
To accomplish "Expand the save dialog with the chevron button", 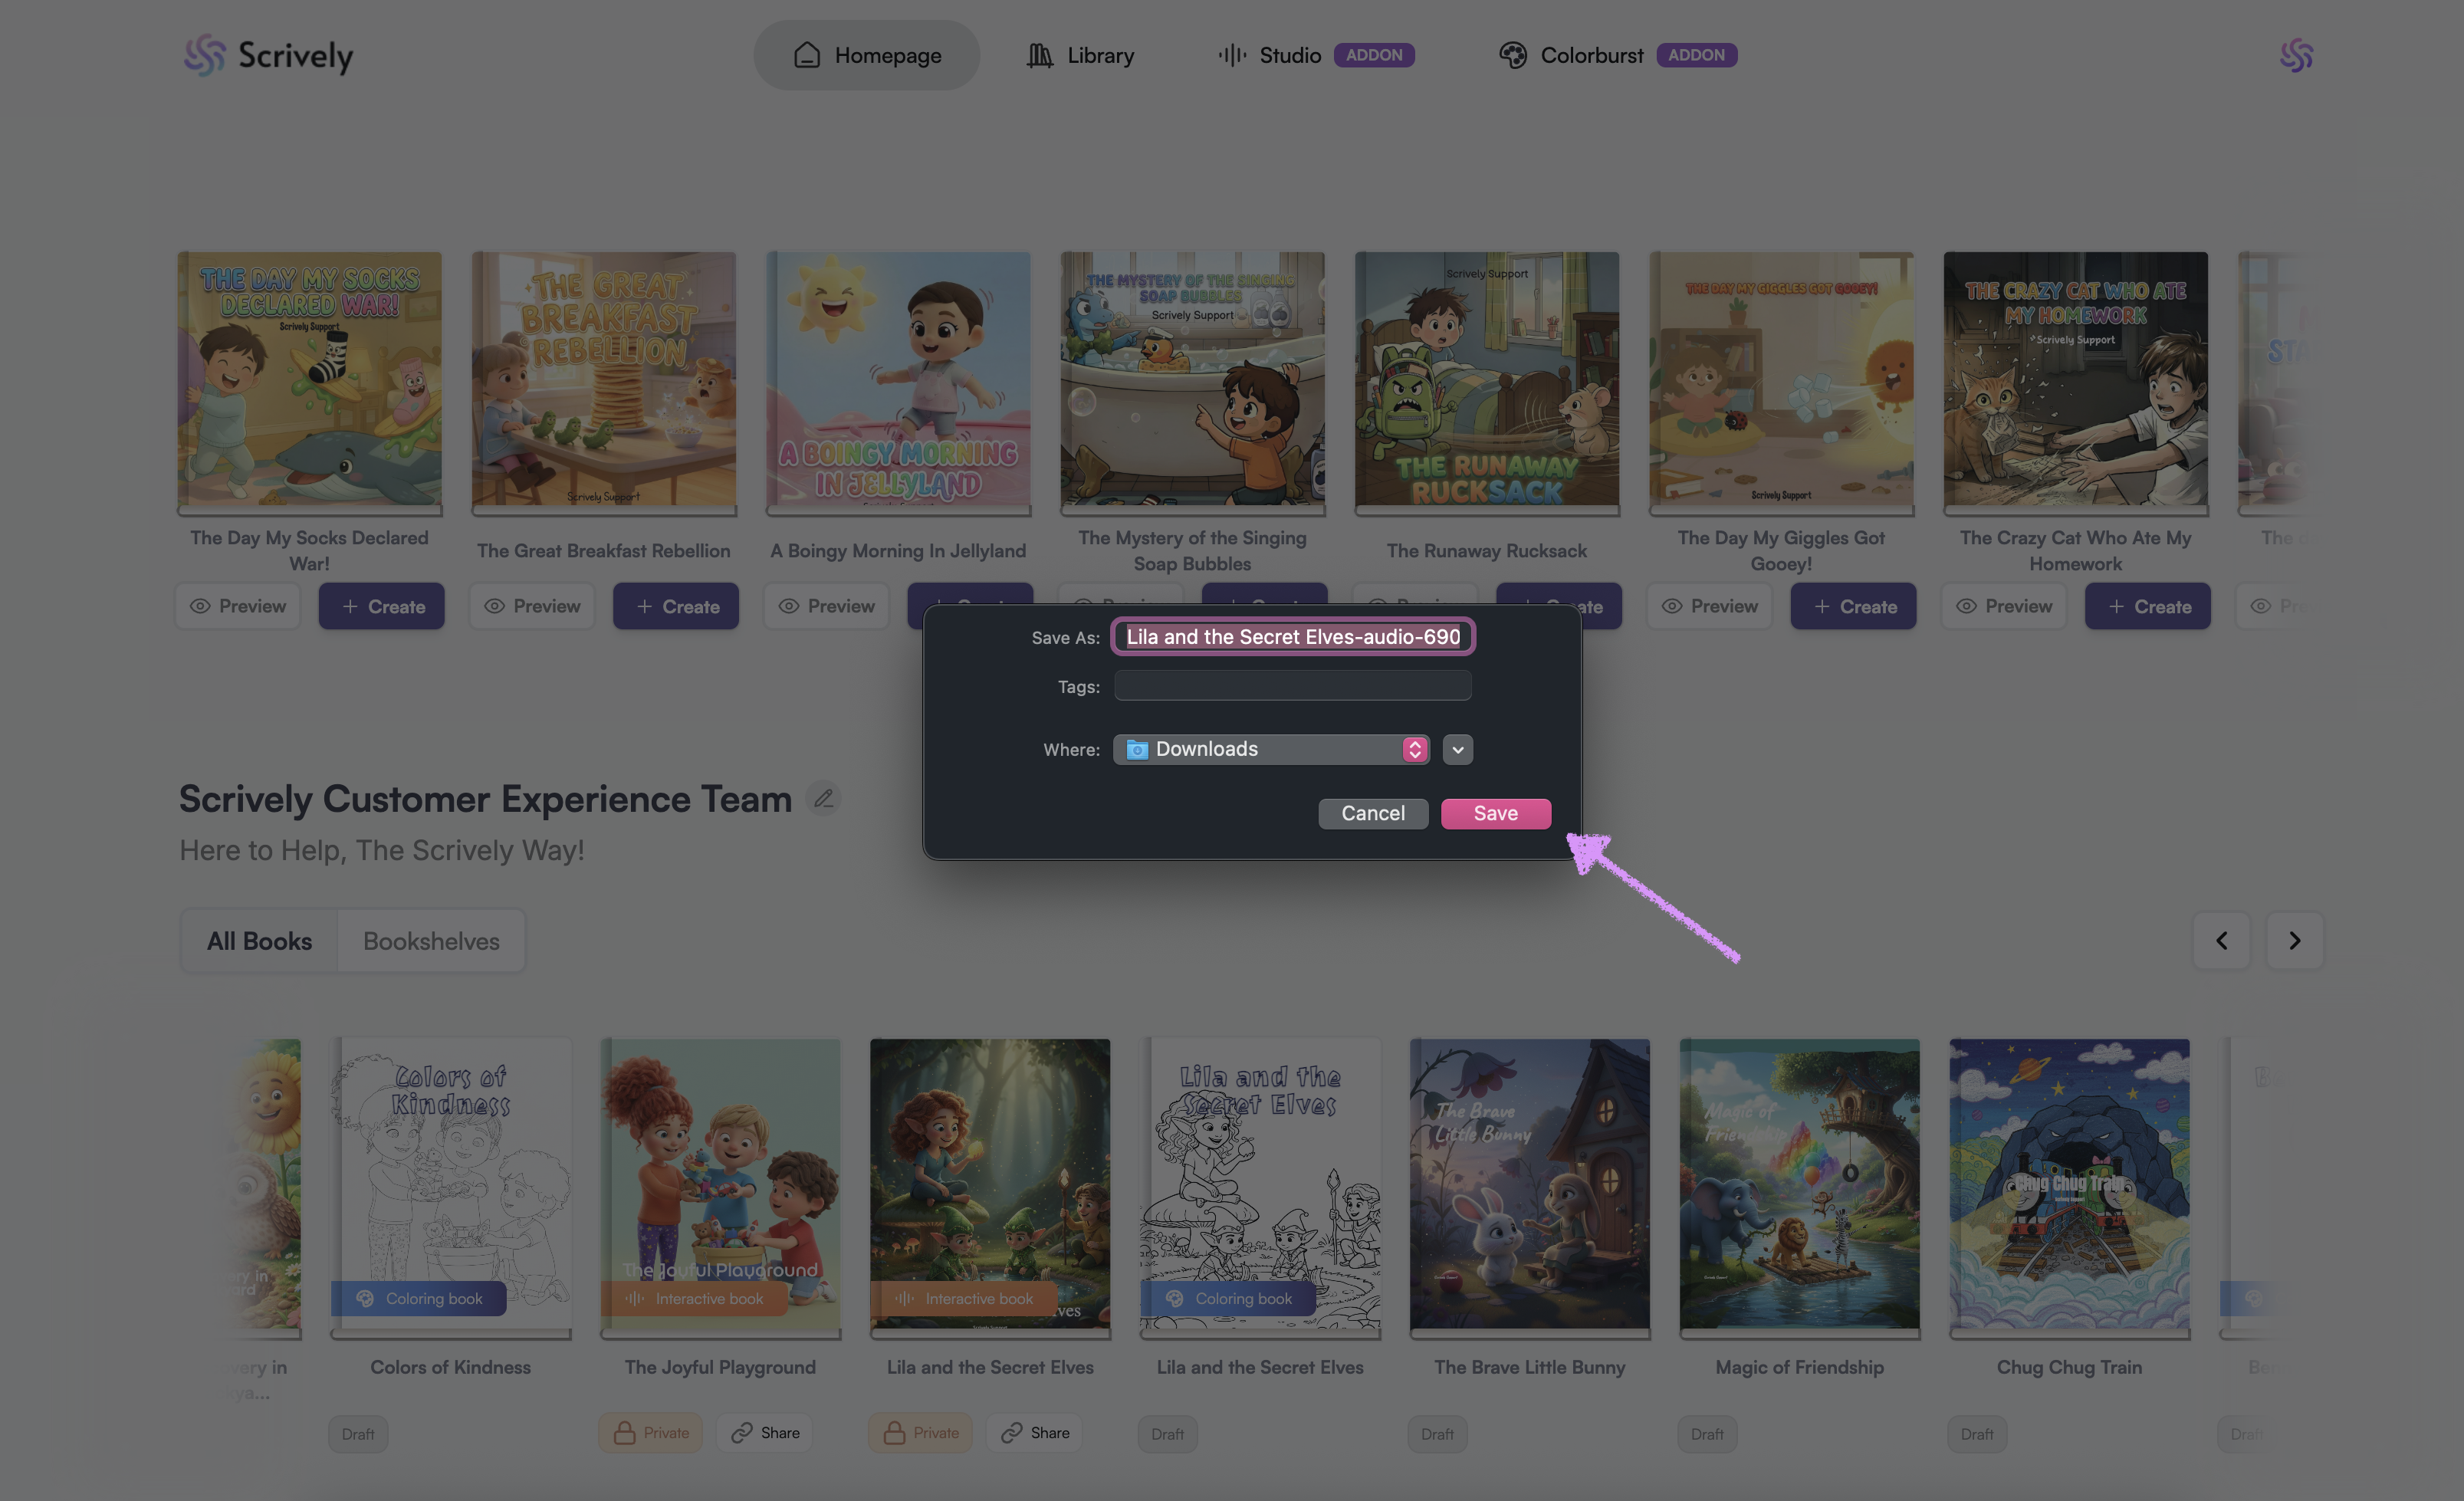I will 1457,749.
